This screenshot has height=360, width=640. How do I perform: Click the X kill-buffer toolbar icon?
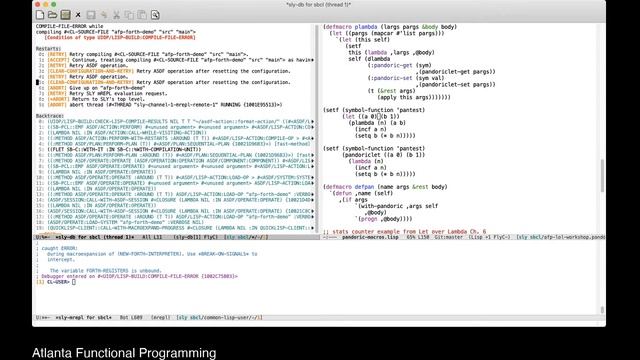[x=78, y=15]
